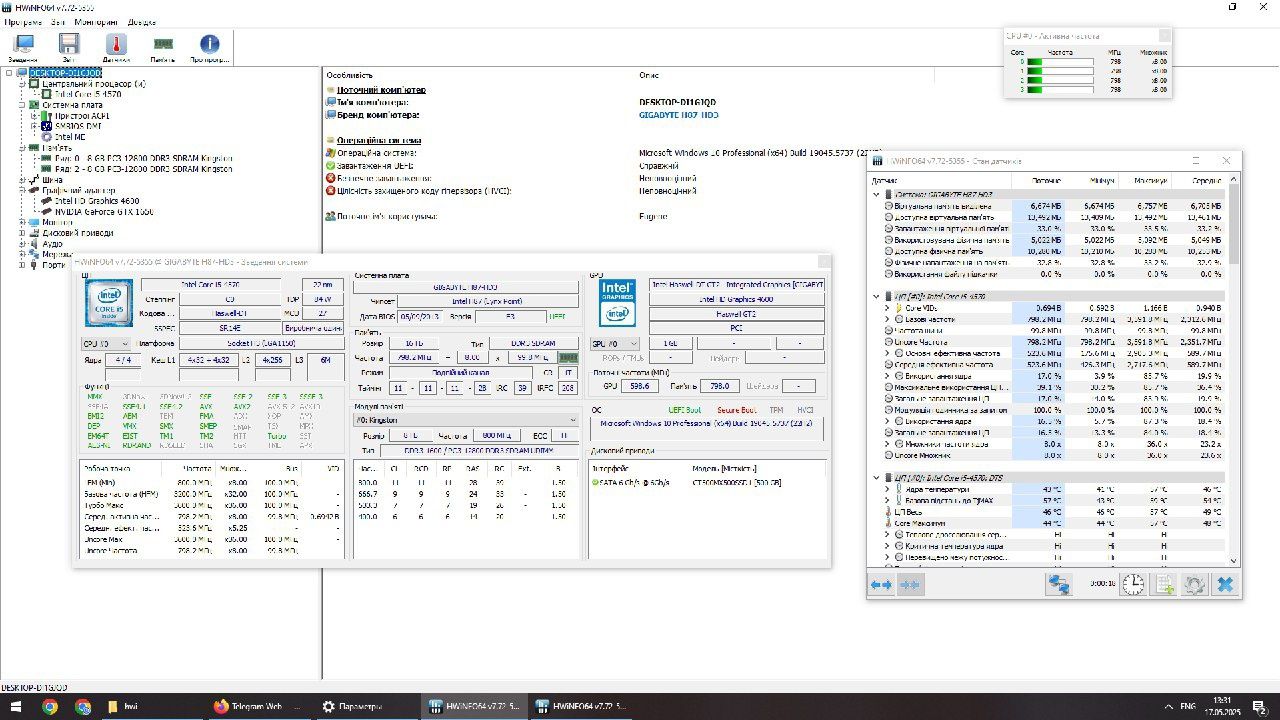Viewport: 1280px width, 720px height.
Task: Open the Help menu
Action: [142, 21]
